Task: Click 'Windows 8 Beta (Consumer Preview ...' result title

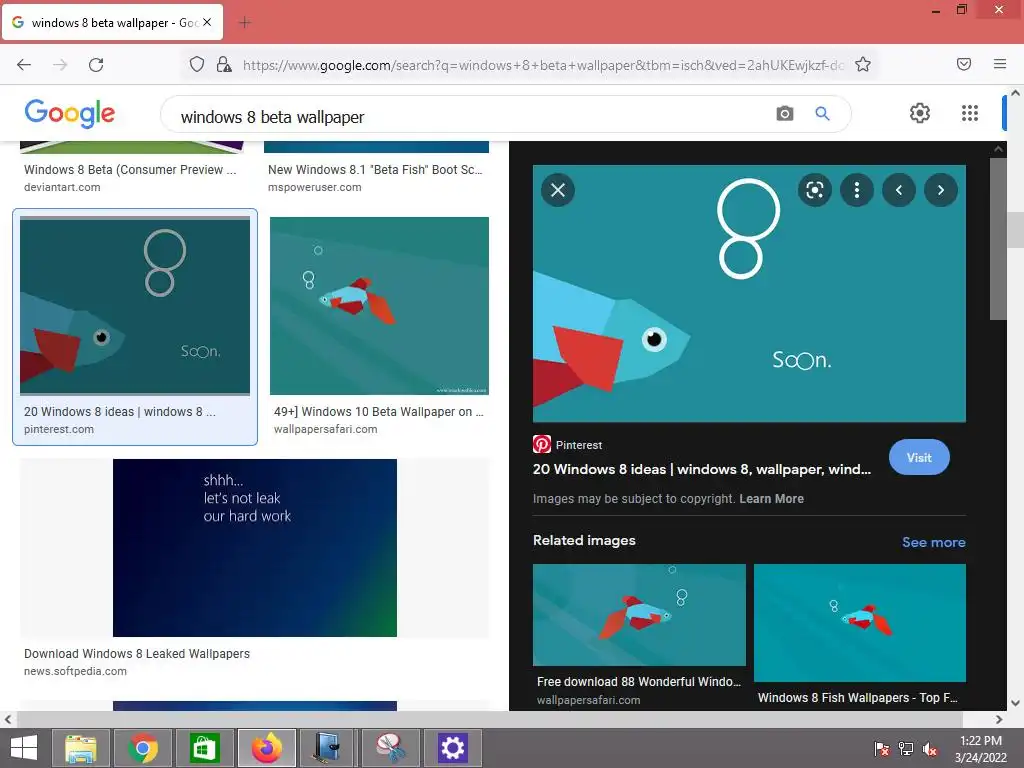Action: (x=130, y=170)
